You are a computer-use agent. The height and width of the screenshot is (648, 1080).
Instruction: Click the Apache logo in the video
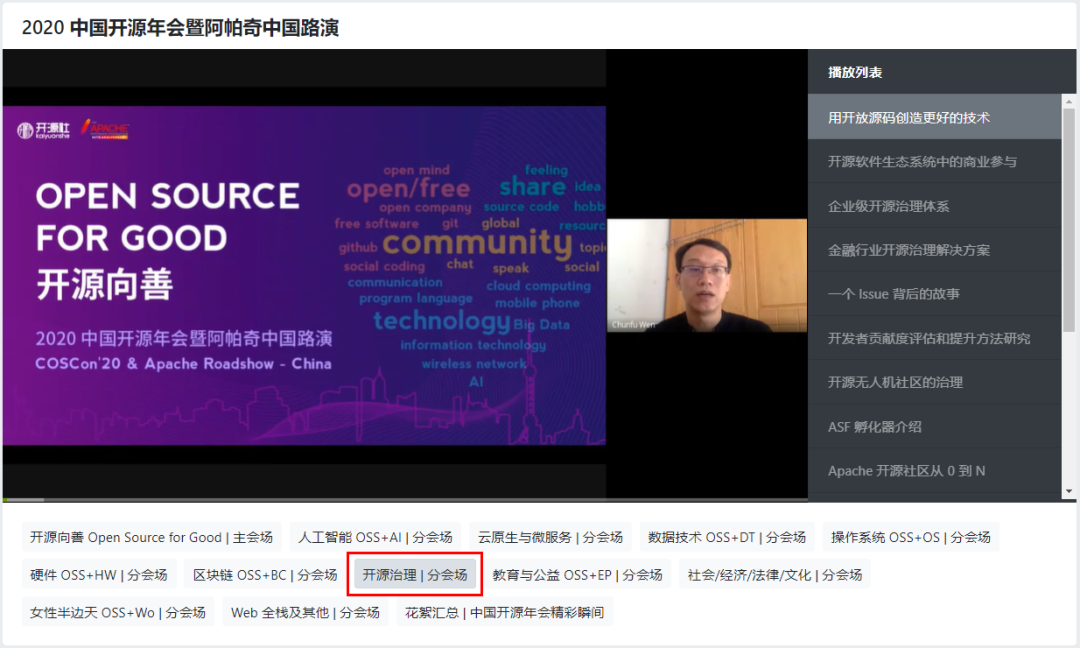(x=105, y=129)
